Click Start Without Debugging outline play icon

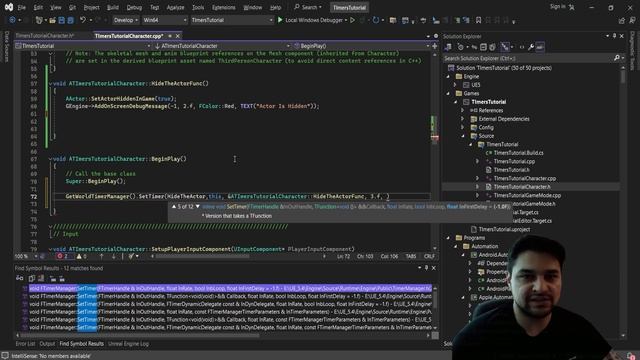point(352,20)
